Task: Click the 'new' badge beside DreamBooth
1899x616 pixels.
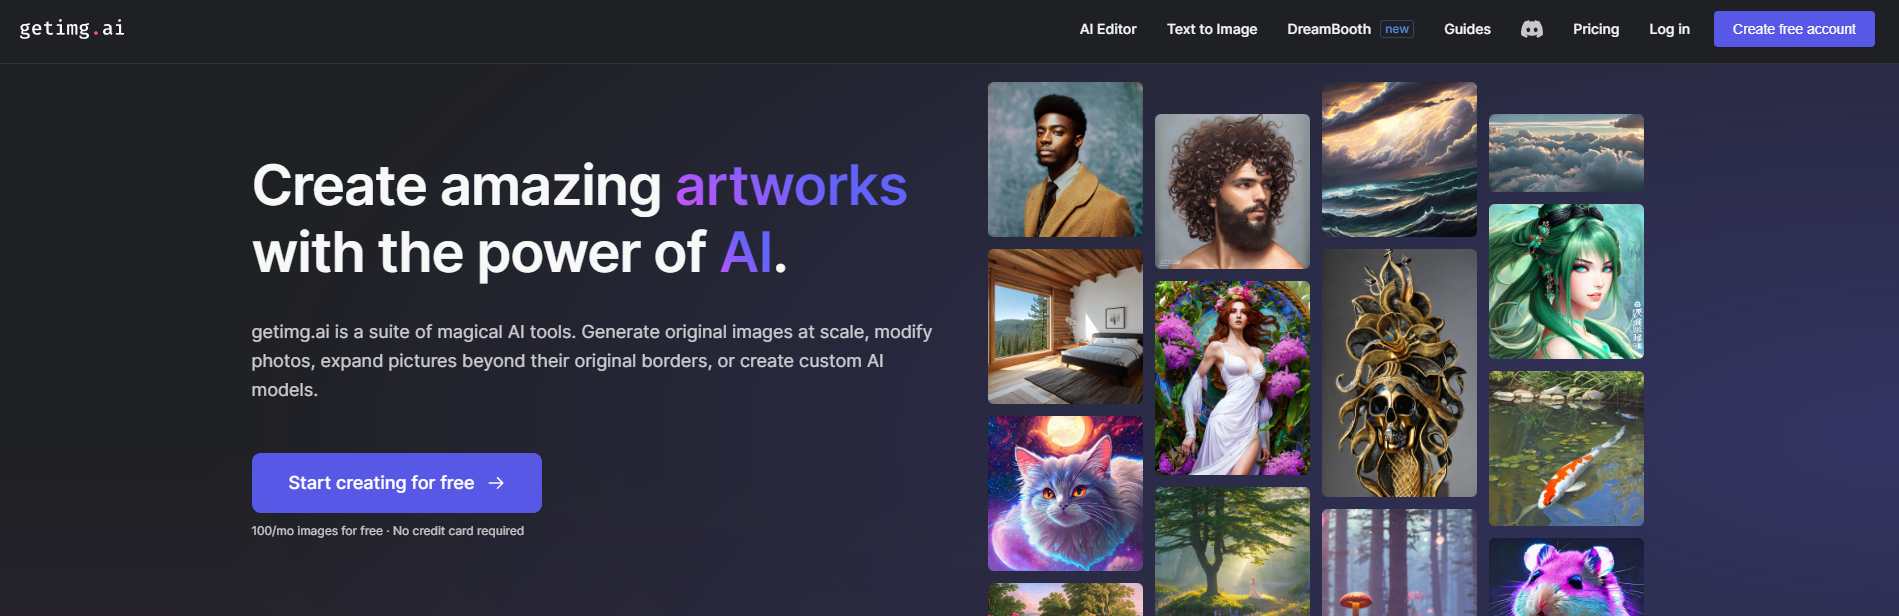Action: click(x=1397, y=29)
